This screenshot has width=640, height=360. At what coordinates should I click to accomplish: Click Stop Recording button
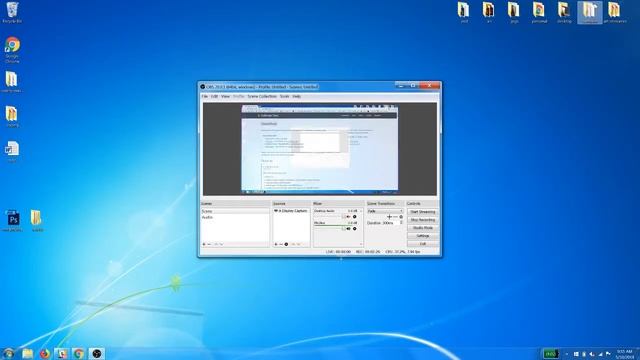point(423,220)
